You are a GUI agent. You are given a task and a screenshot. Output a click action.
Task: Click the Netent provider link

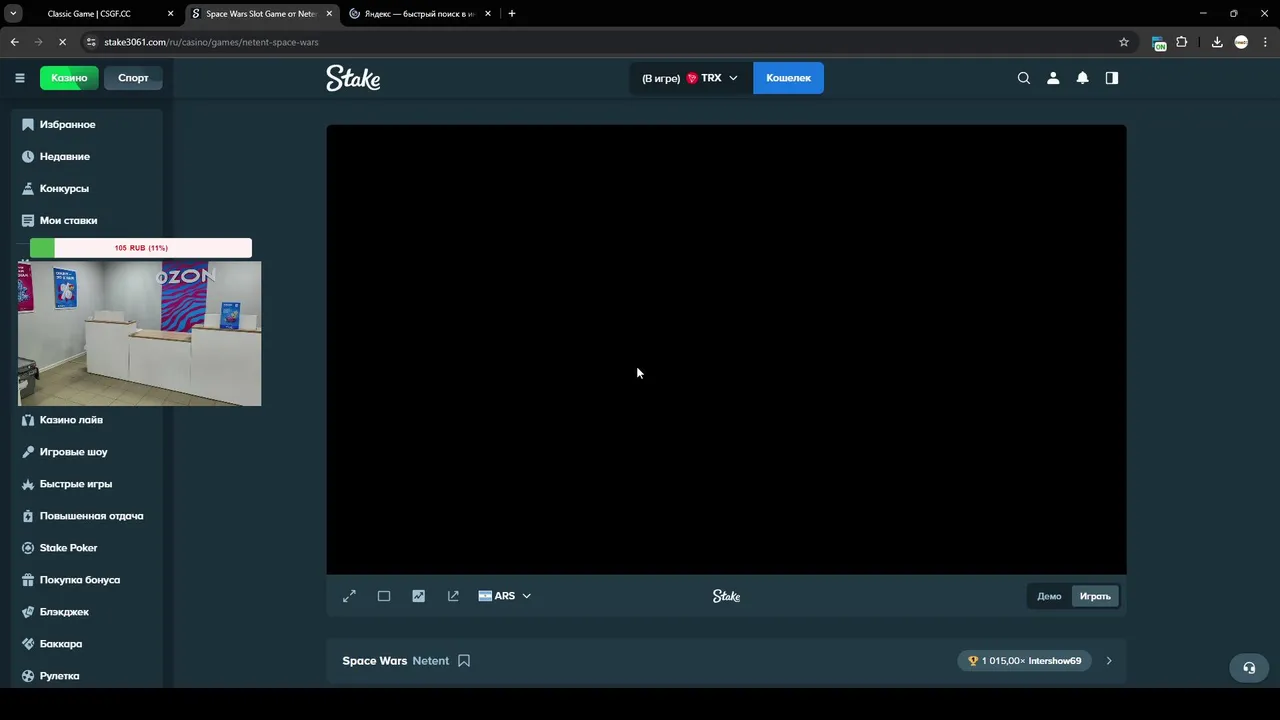(431, 661)
